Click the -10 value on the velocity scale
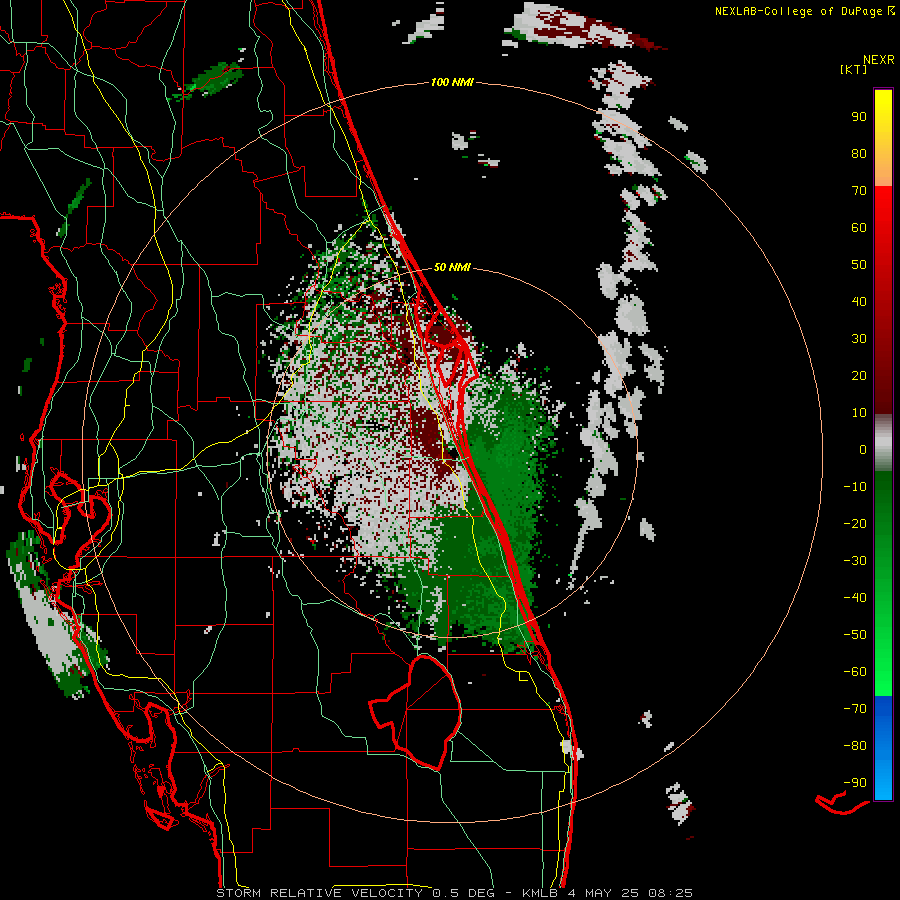Image resolution: width=900 pixels, height=900 pixels. click(855, 487)
